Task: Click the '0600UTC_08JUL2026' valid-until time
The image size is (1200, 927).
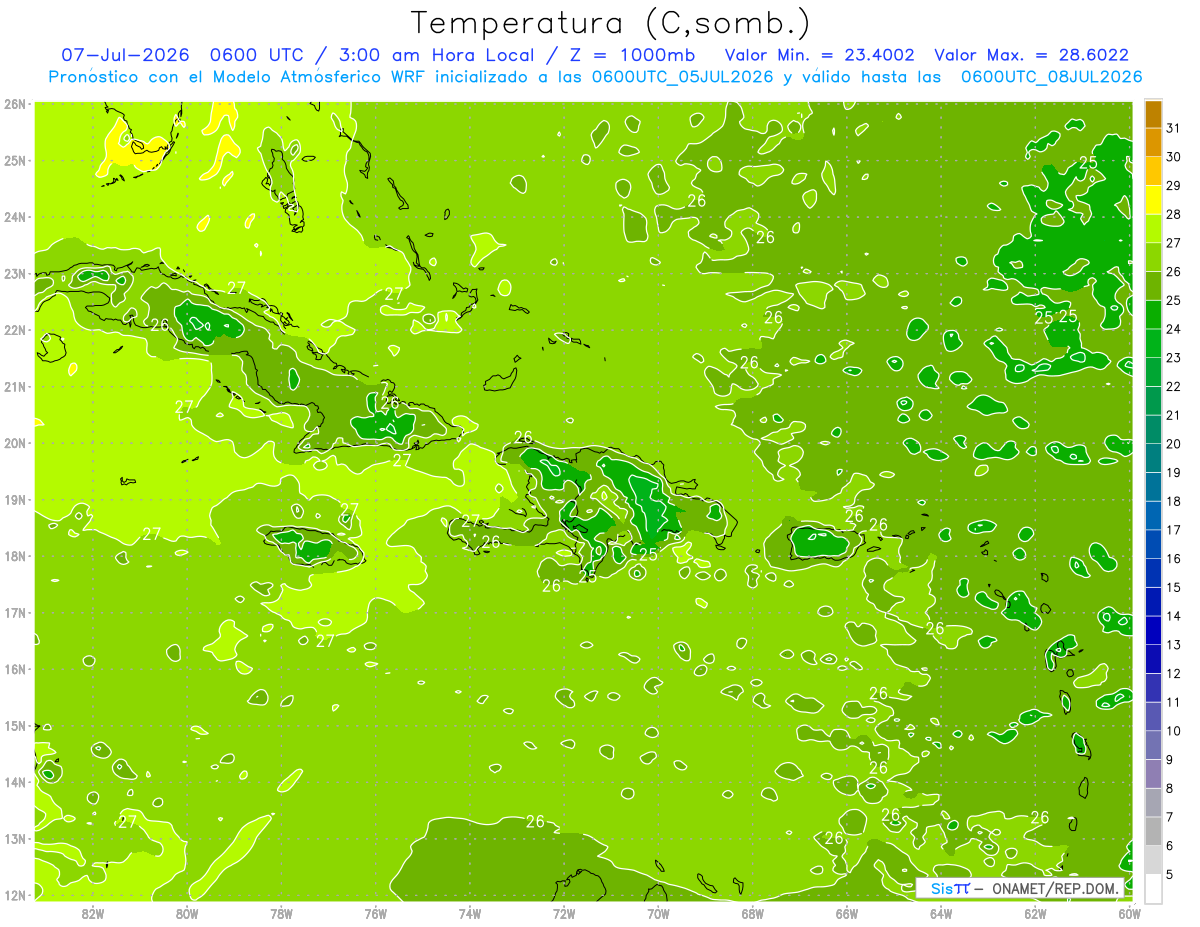Action: [1052, 77]
